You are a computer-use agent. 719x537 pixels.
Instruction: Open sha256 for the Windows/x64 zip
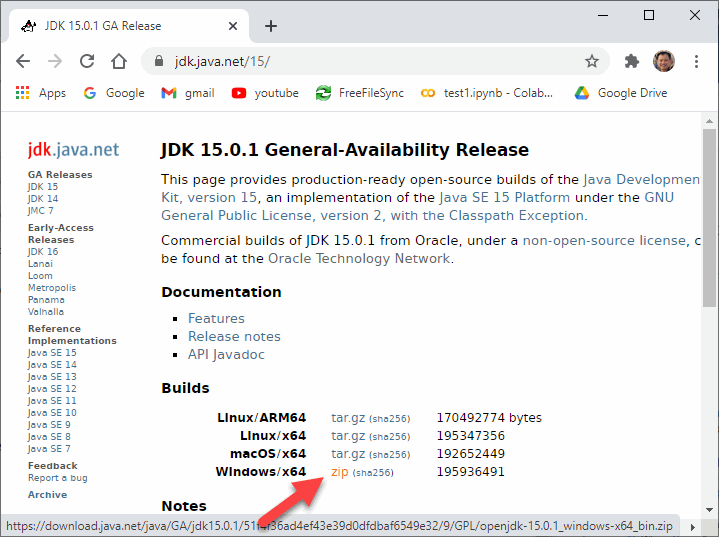tap(373, 473)
